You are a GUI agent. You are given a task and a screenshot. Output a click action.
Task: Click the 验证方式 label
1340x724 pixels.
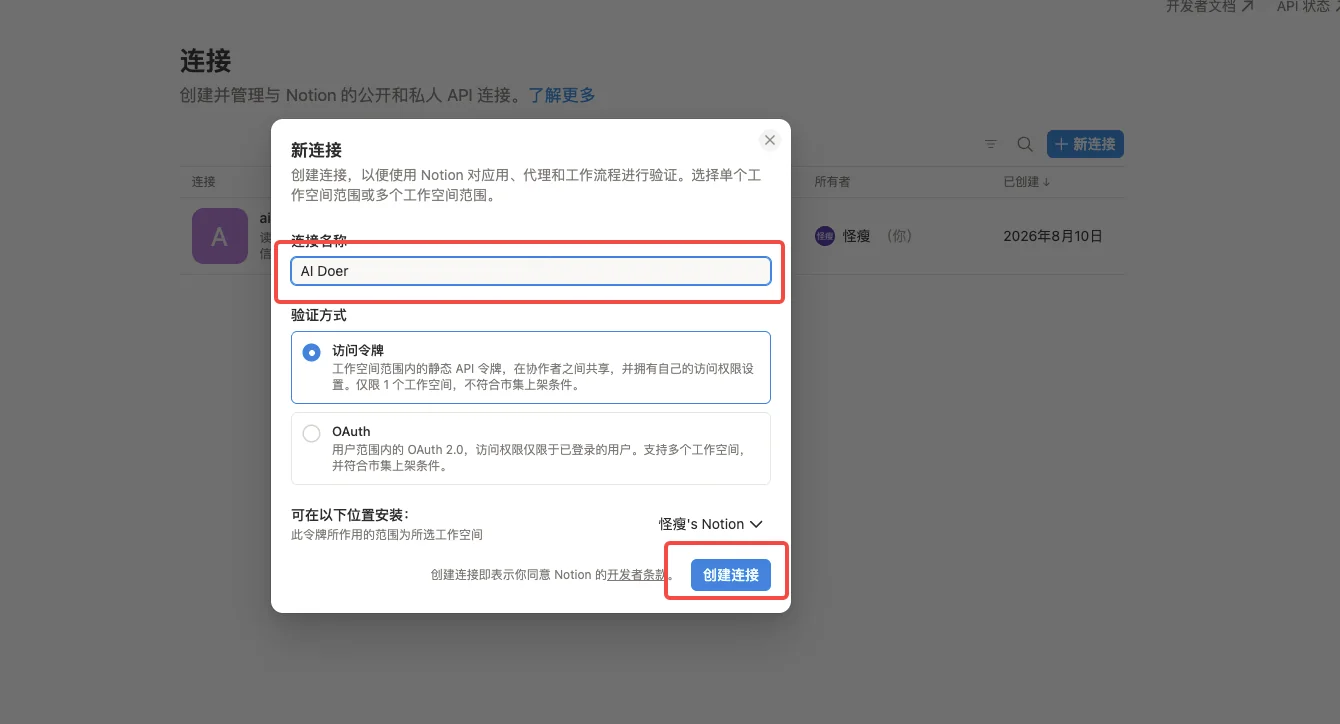(x=319, y=315)
